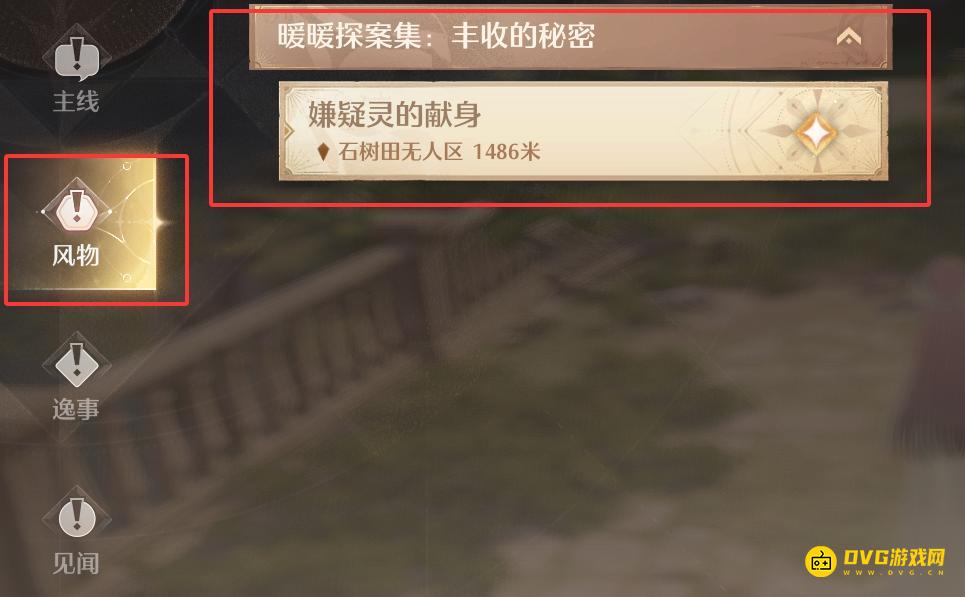Select the 风物 hexagon quest icon
The image size is (965, 597).
(x=76, y=209)
